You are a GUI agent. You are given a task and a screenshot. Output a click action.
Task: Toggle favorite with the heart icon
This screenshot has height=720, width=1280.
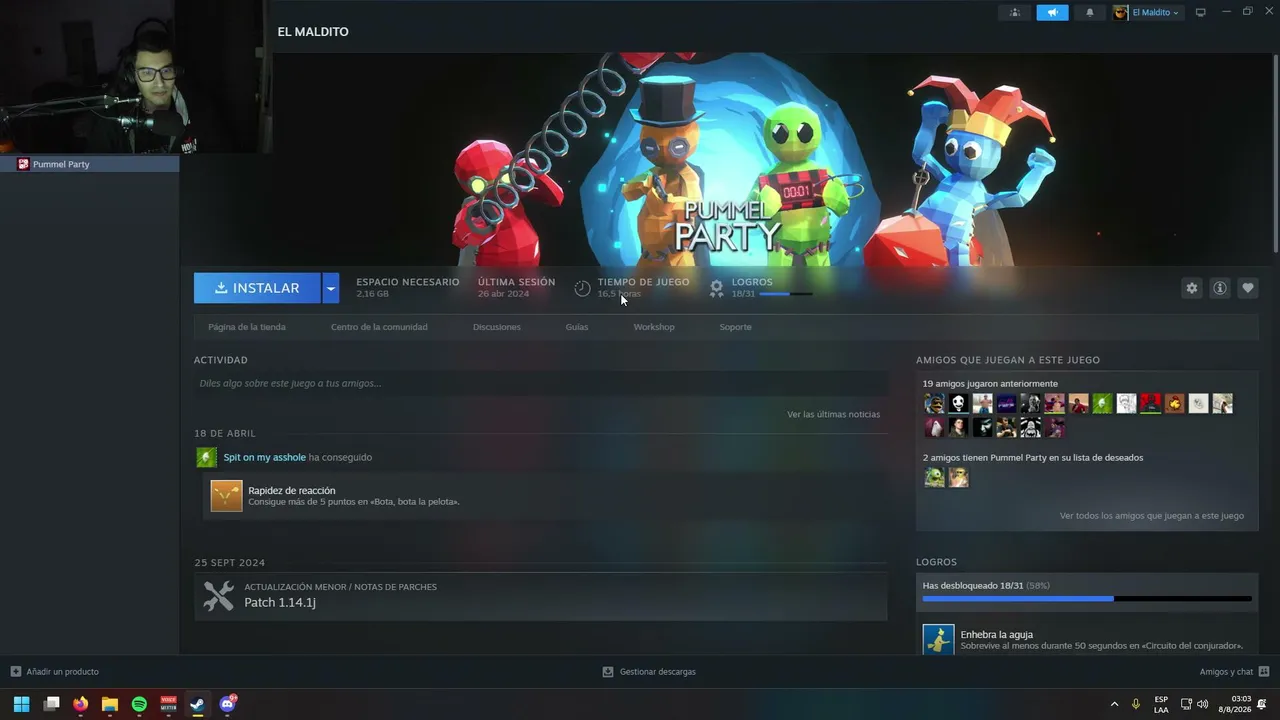1248,288
